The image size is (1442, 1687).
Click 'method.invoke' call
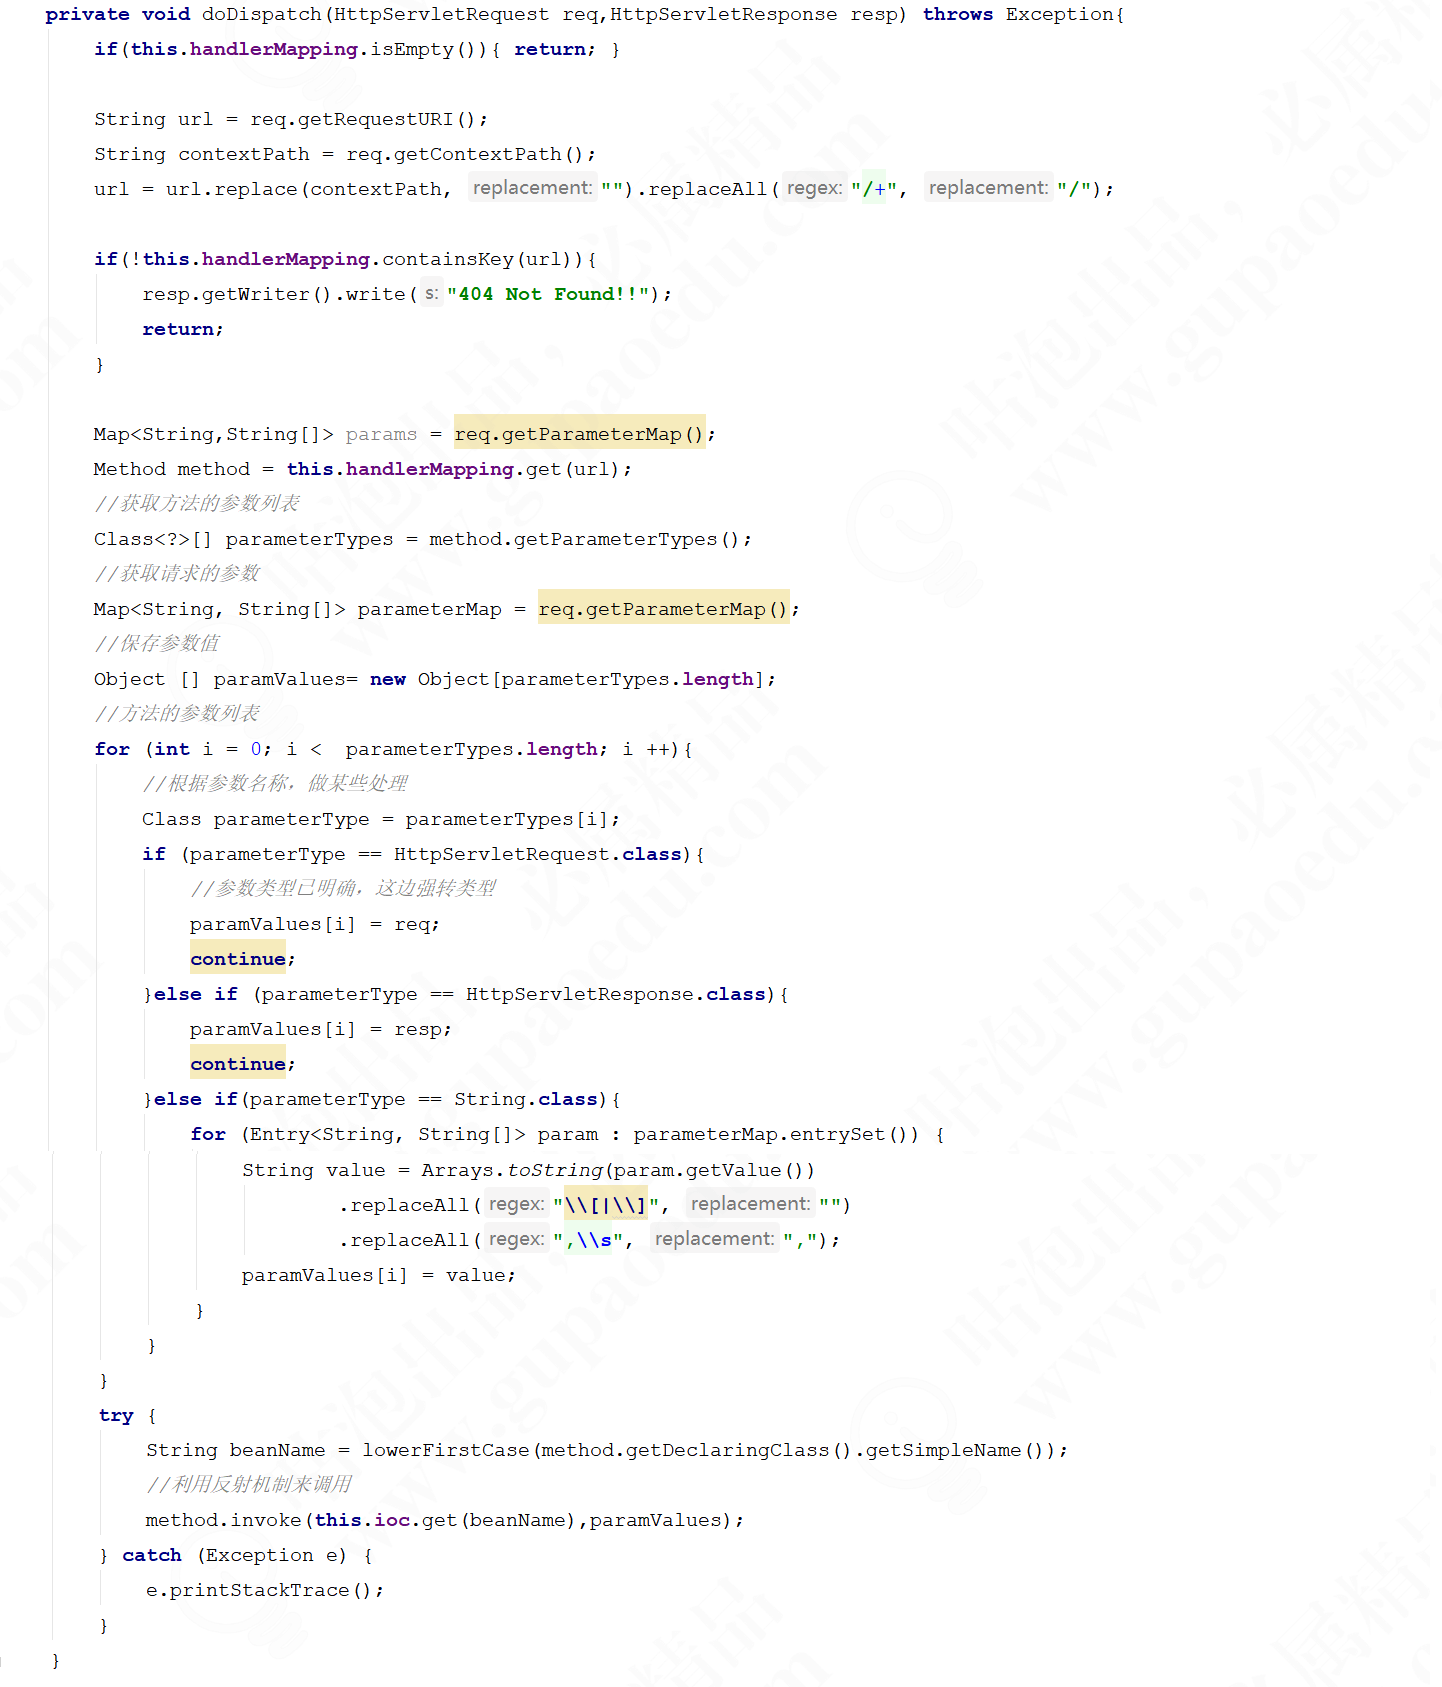(x=223, y=1521)
